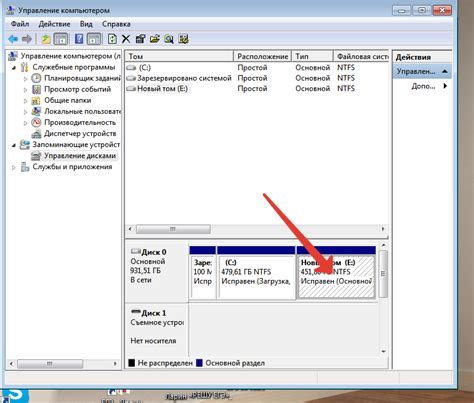Sort by the Том column header

(179, 56)
